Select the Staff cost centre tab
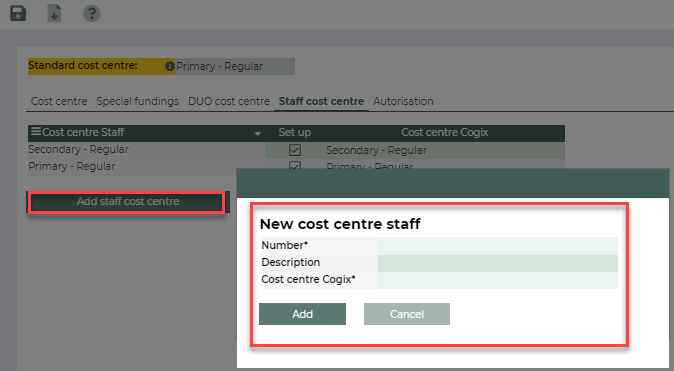This screenshot has width=674, height=371. (321, 101)
